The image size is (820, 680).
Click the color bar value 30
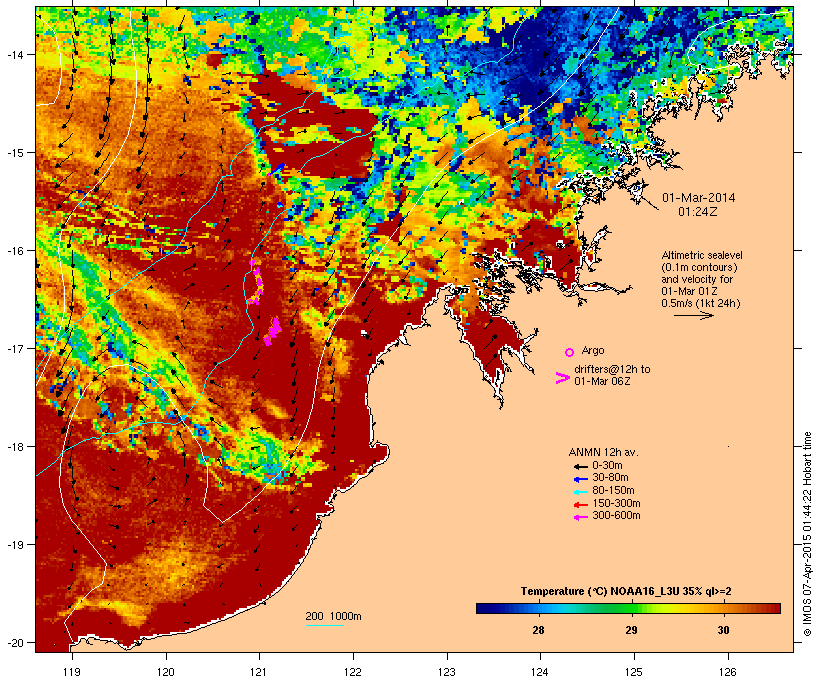(x=723, y=630)
